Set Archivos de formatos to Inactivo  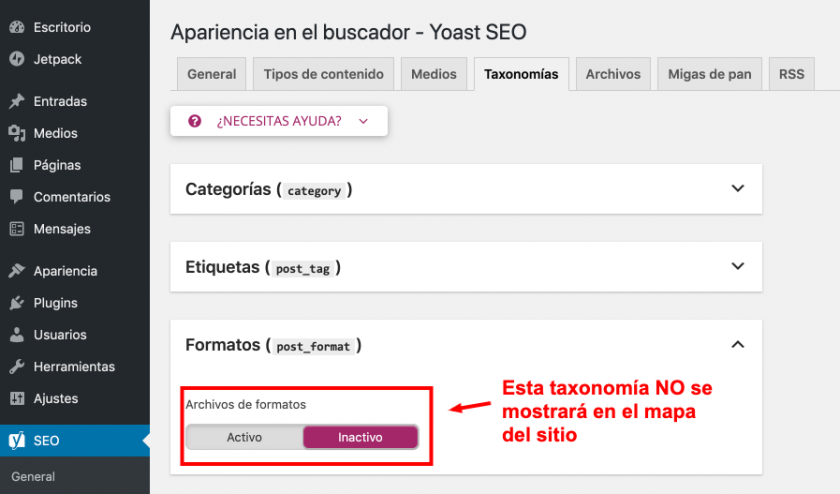click(x=360, y=437)
